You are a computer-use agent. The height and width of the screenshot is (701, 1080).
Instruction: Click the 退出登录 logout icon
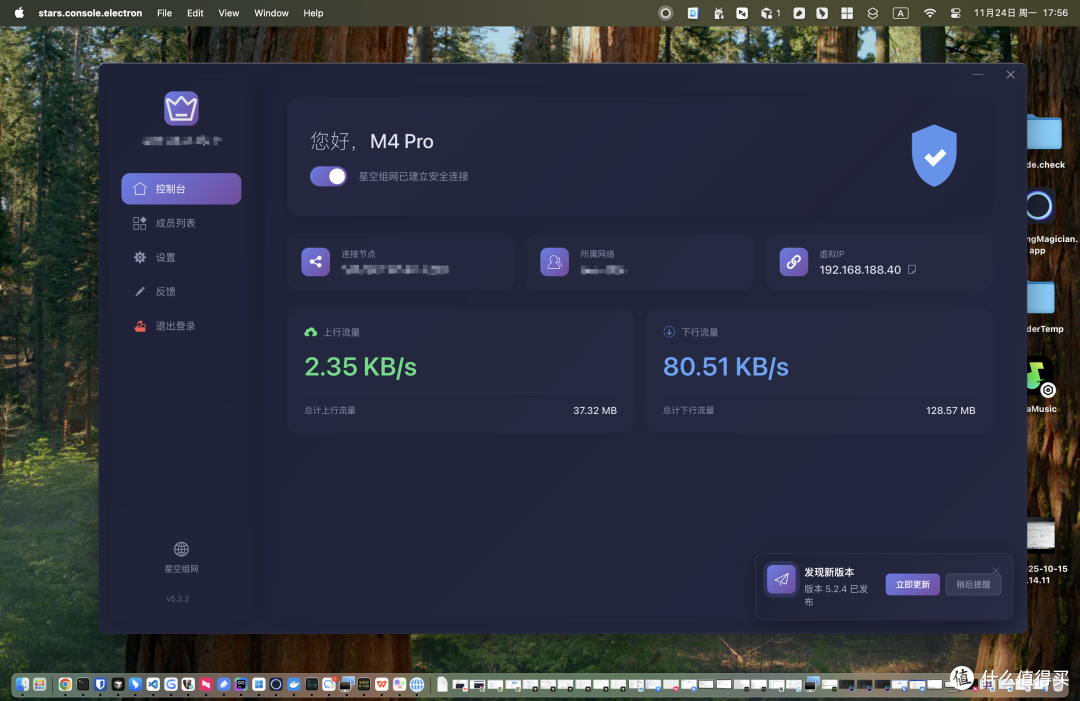[140, 326]
